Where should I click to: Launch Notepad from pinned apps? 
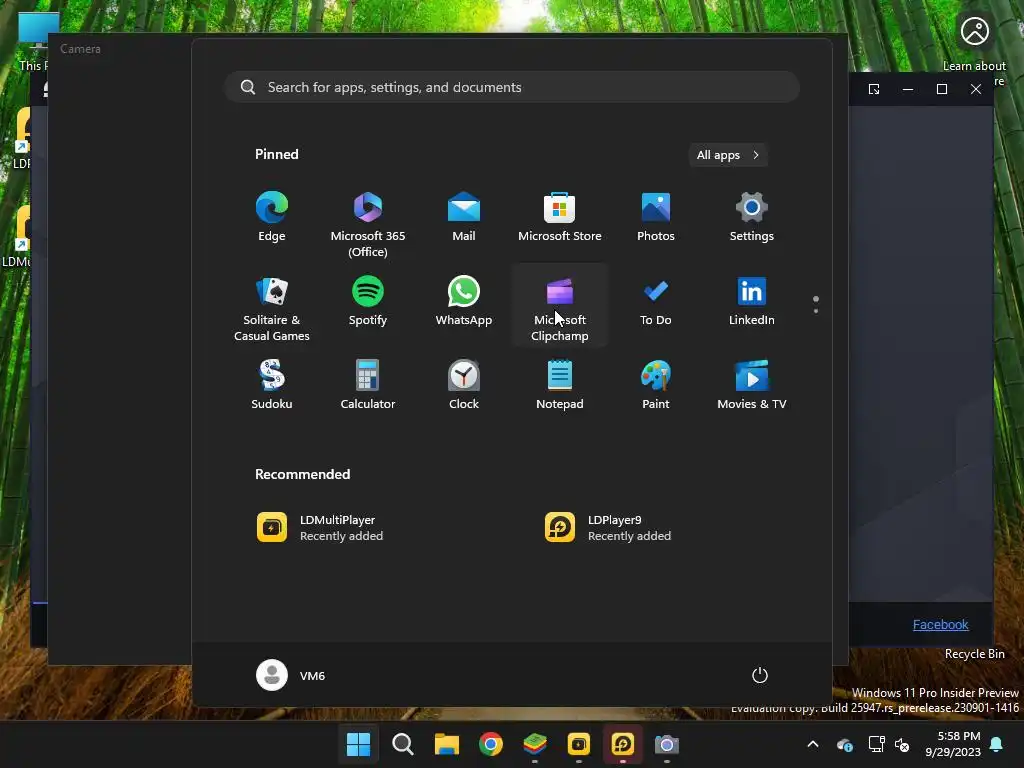pyautogui.click(x=560, y=385)
